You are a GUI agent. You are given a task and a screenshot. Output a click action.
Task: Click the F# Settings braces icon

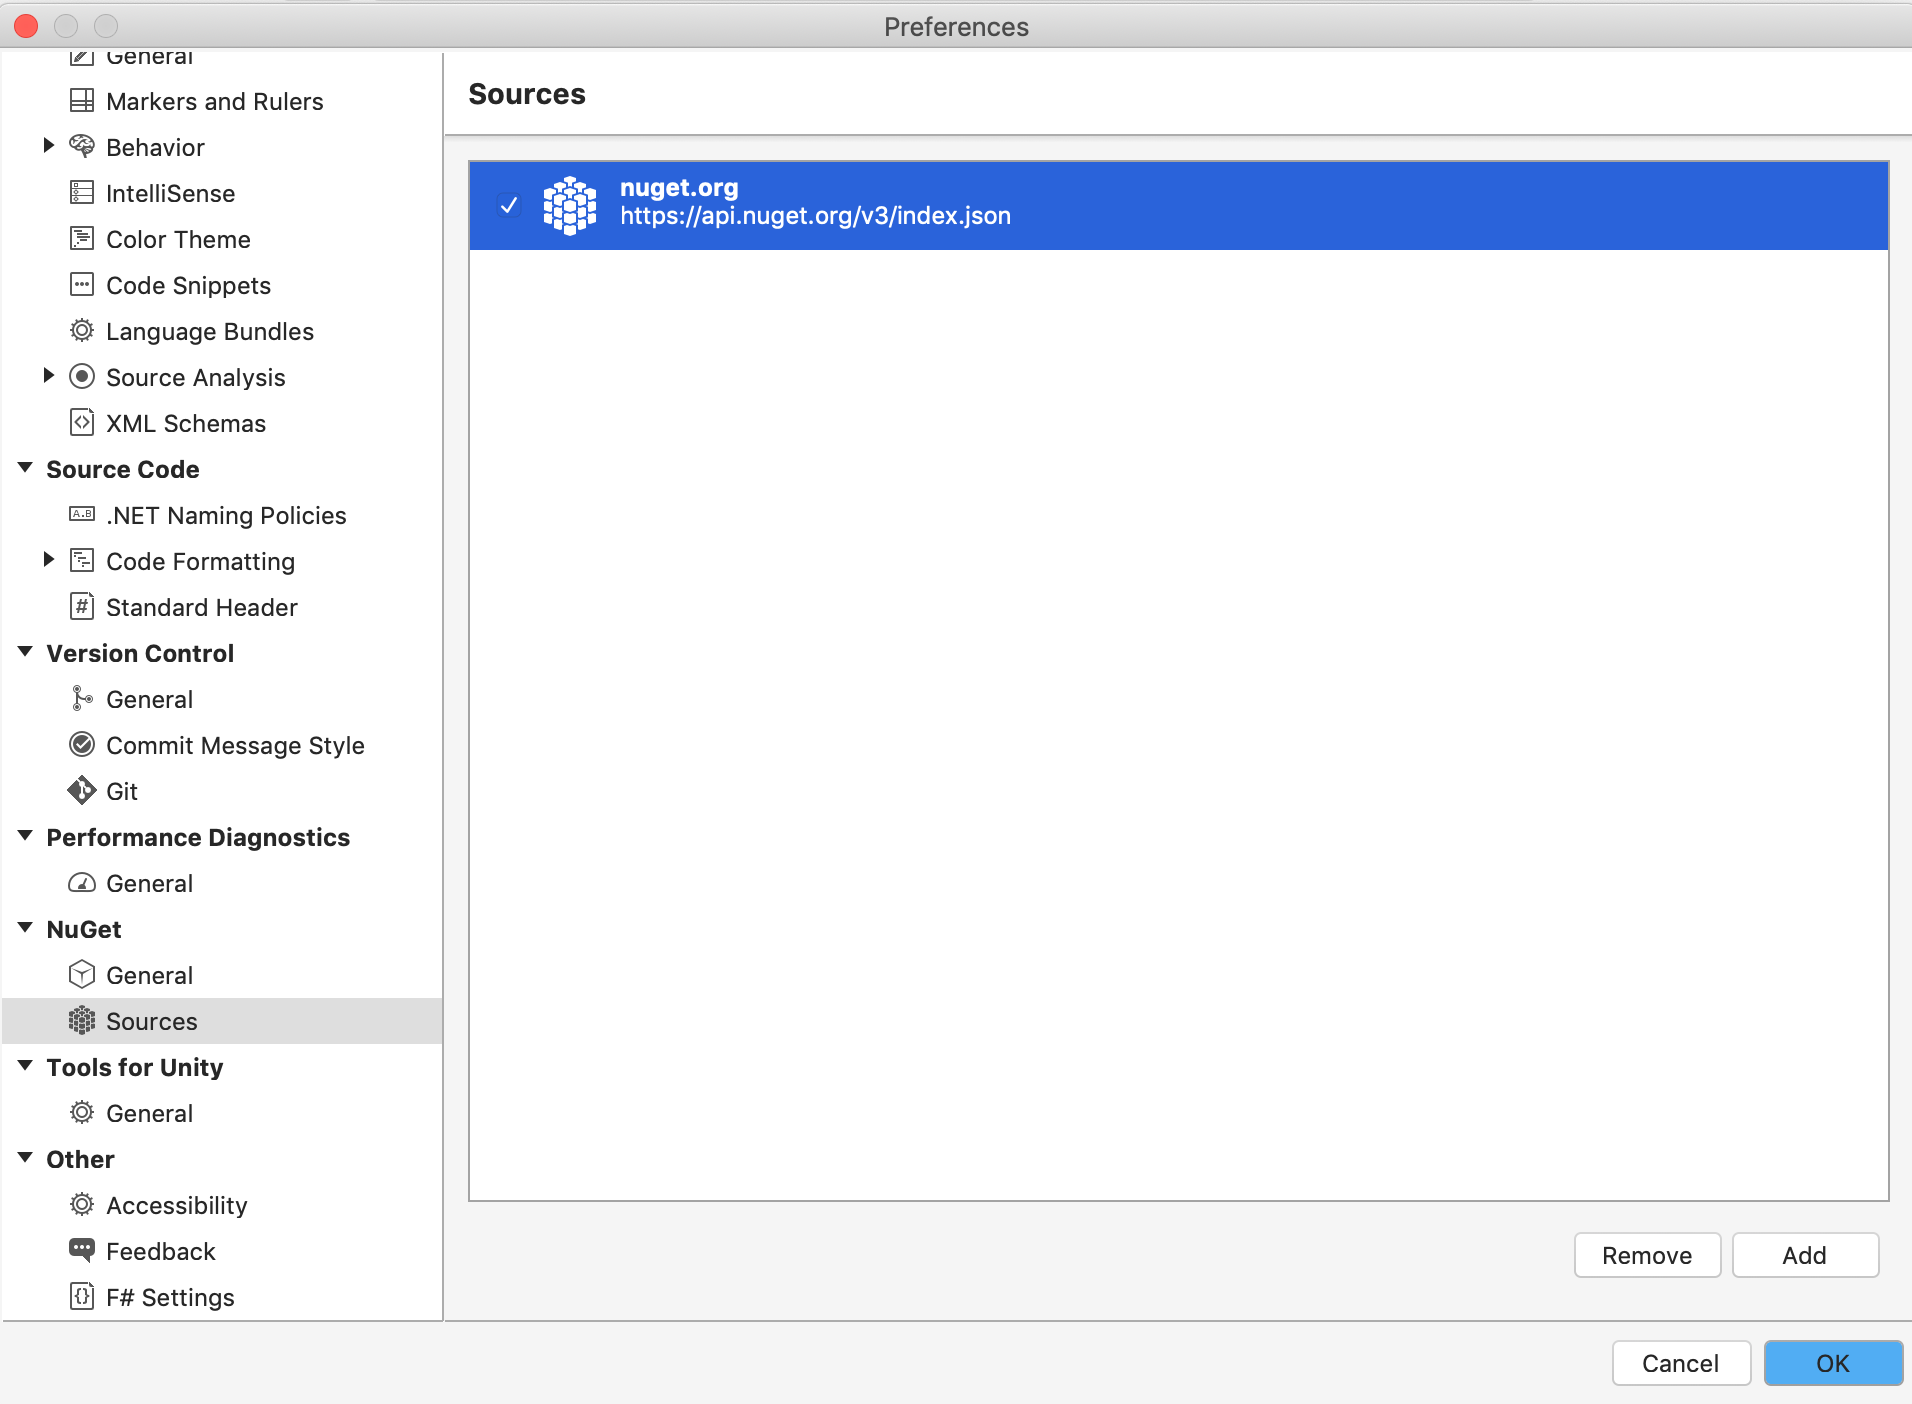pyautogui.click(x=82, y=1297)
